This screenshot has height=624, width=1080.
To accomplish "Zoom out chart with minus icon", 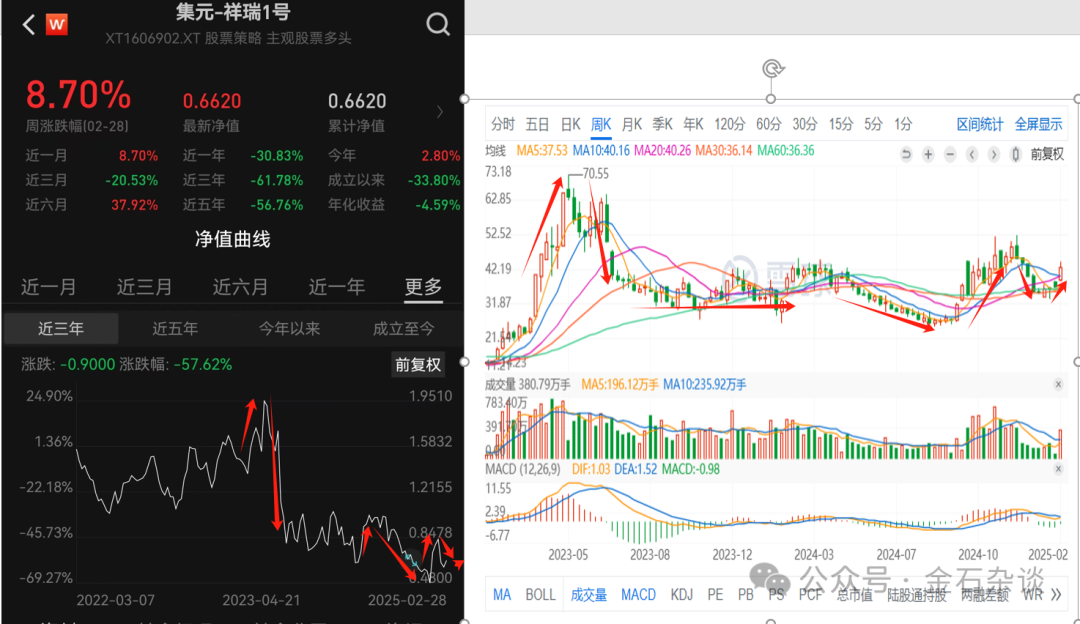I will point(951,154).
